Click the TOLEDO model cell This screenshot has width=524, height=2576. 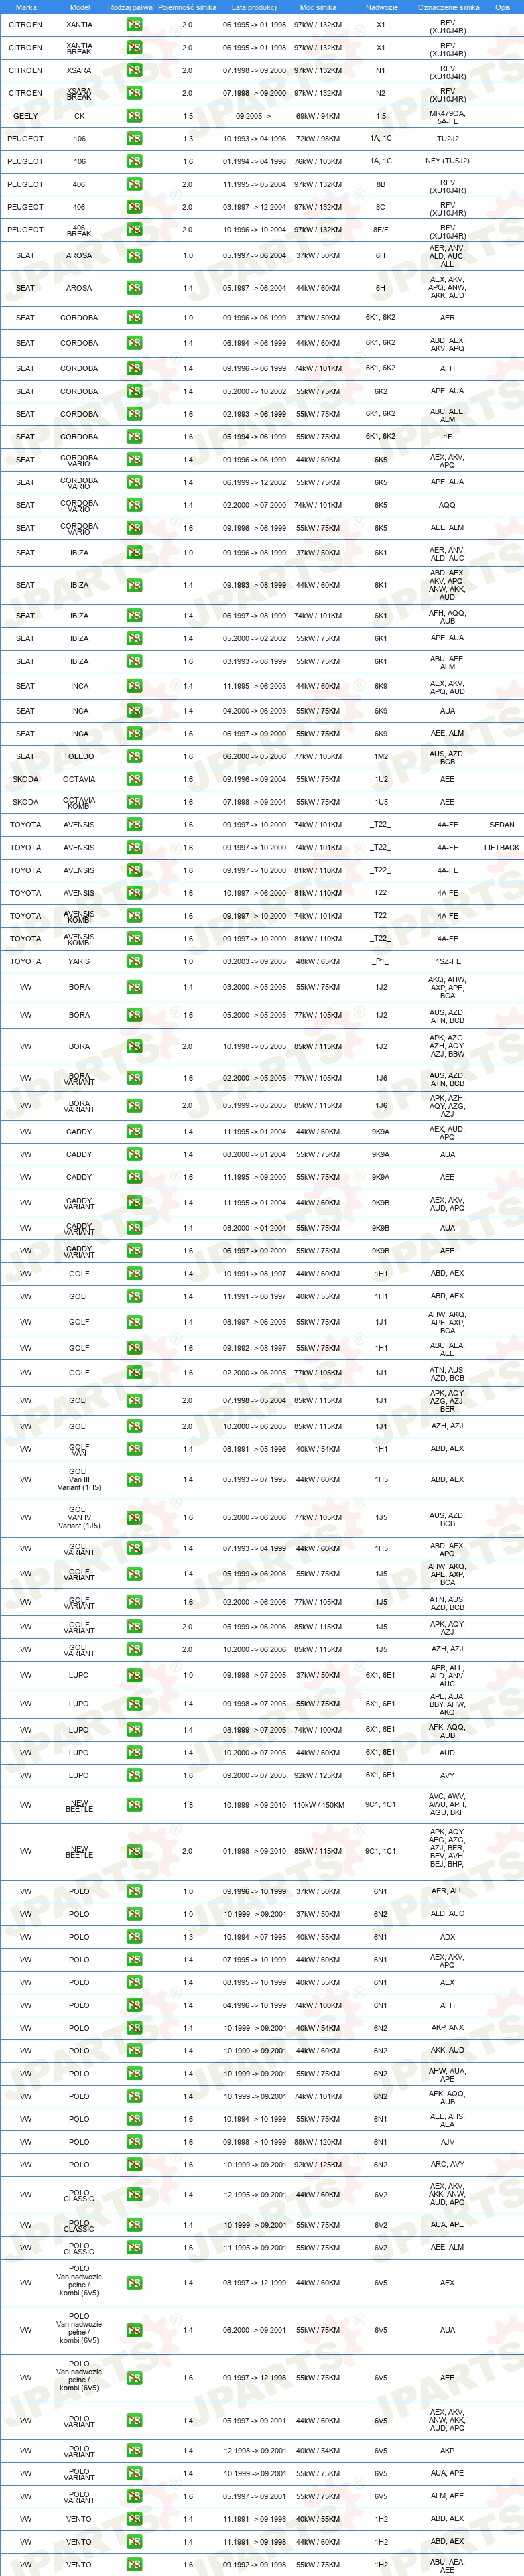pos(79,756)
